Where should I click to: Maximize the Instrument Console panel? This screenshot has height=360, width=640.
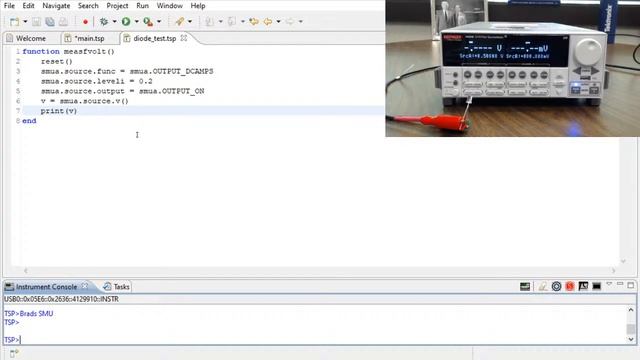(x=631, y=285)
